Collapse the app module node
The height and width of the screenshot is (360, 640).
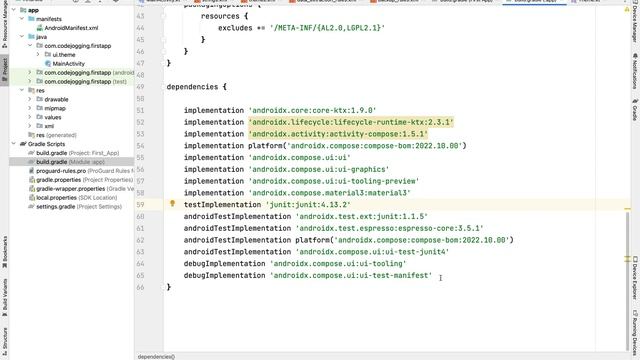[x=14, y=10]
